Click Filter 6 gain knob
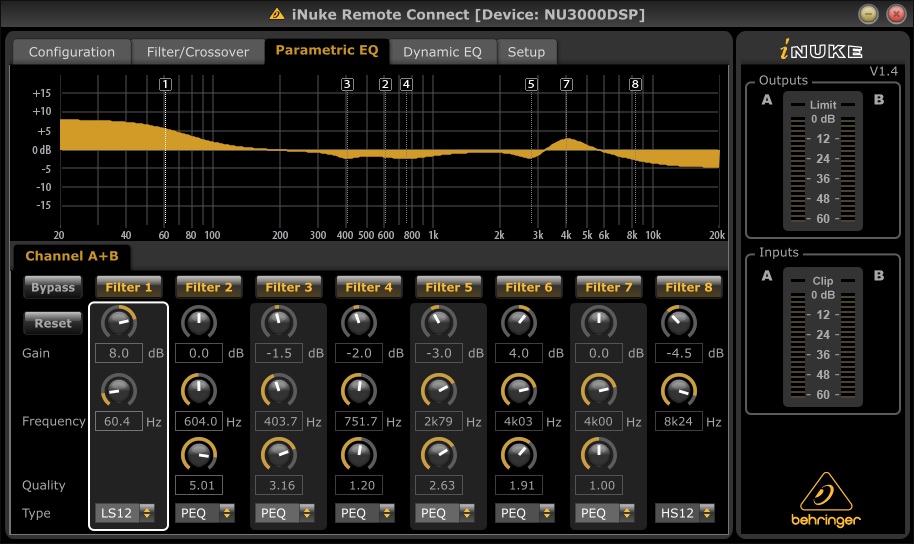This screenshot has width=914, height=544. pos(519,322)
